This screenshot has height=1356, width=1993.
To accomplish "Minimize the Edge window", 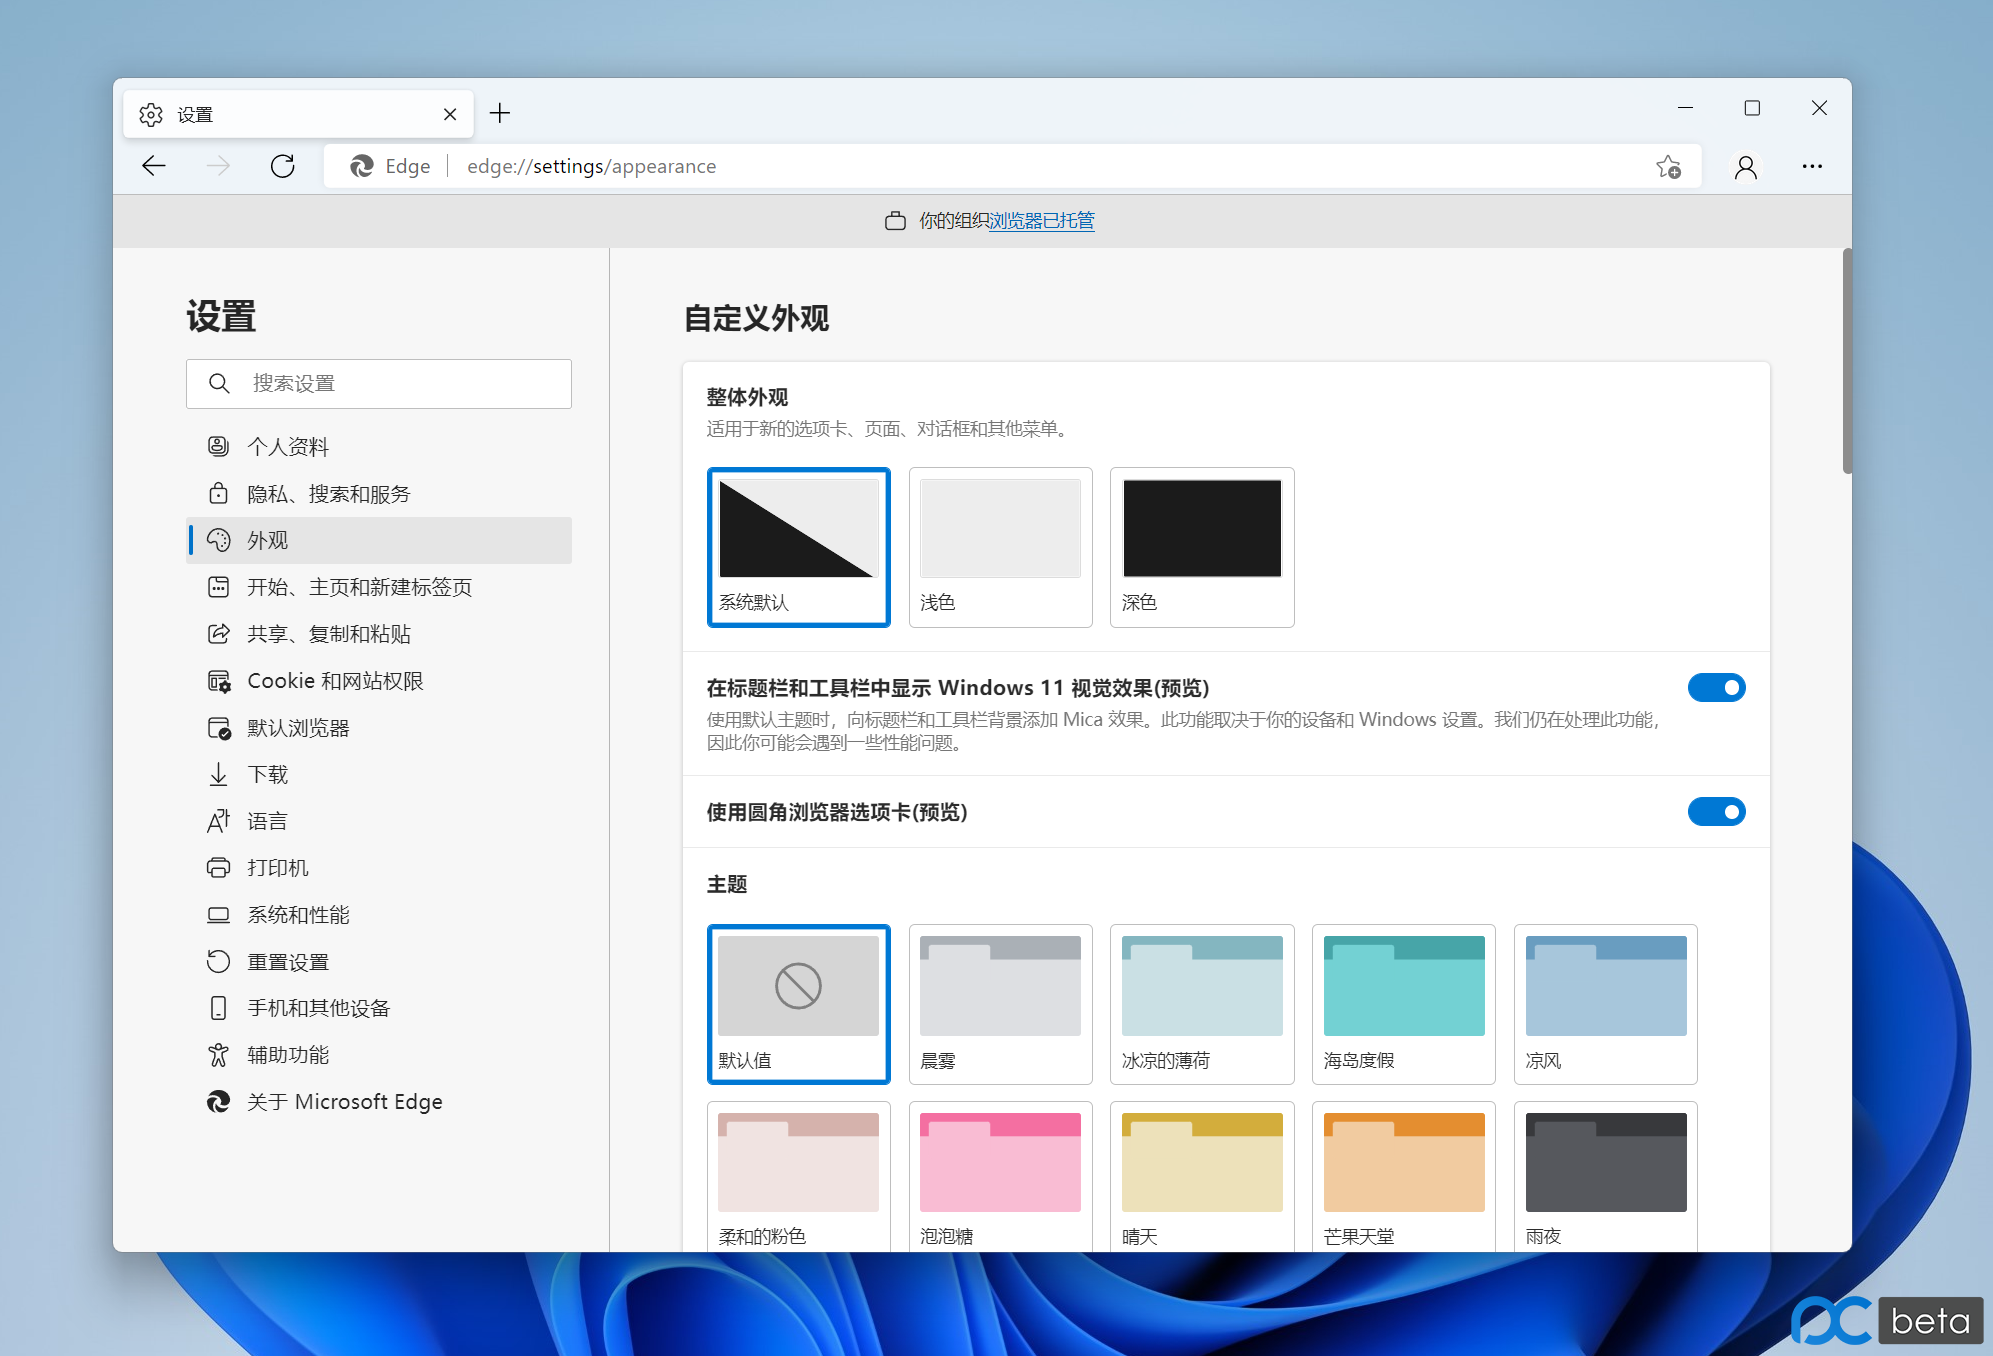I will [x=1685, y=108].
